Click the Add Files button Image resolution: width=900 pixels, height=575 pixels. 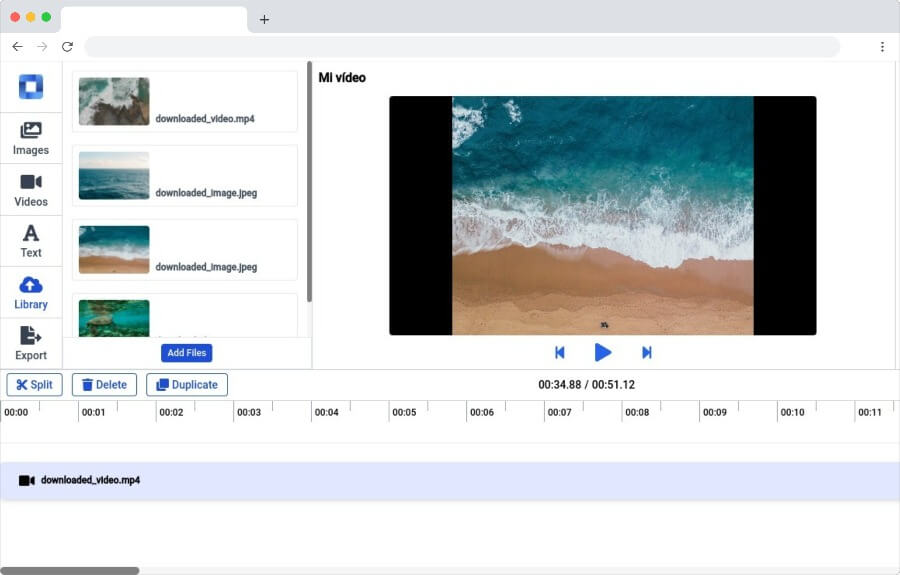[x=187, y=353]
